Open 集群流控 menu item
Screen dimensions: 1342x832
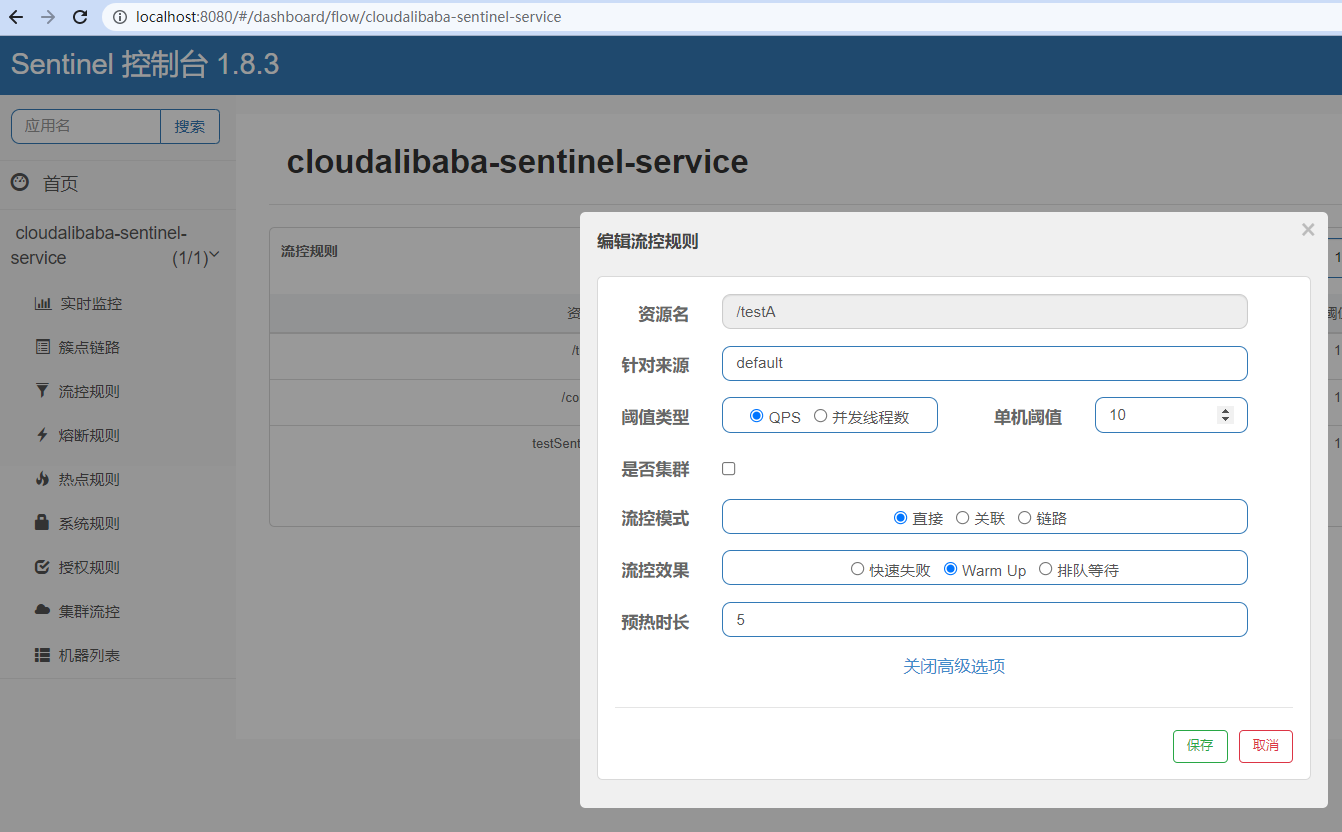[89, 611]
